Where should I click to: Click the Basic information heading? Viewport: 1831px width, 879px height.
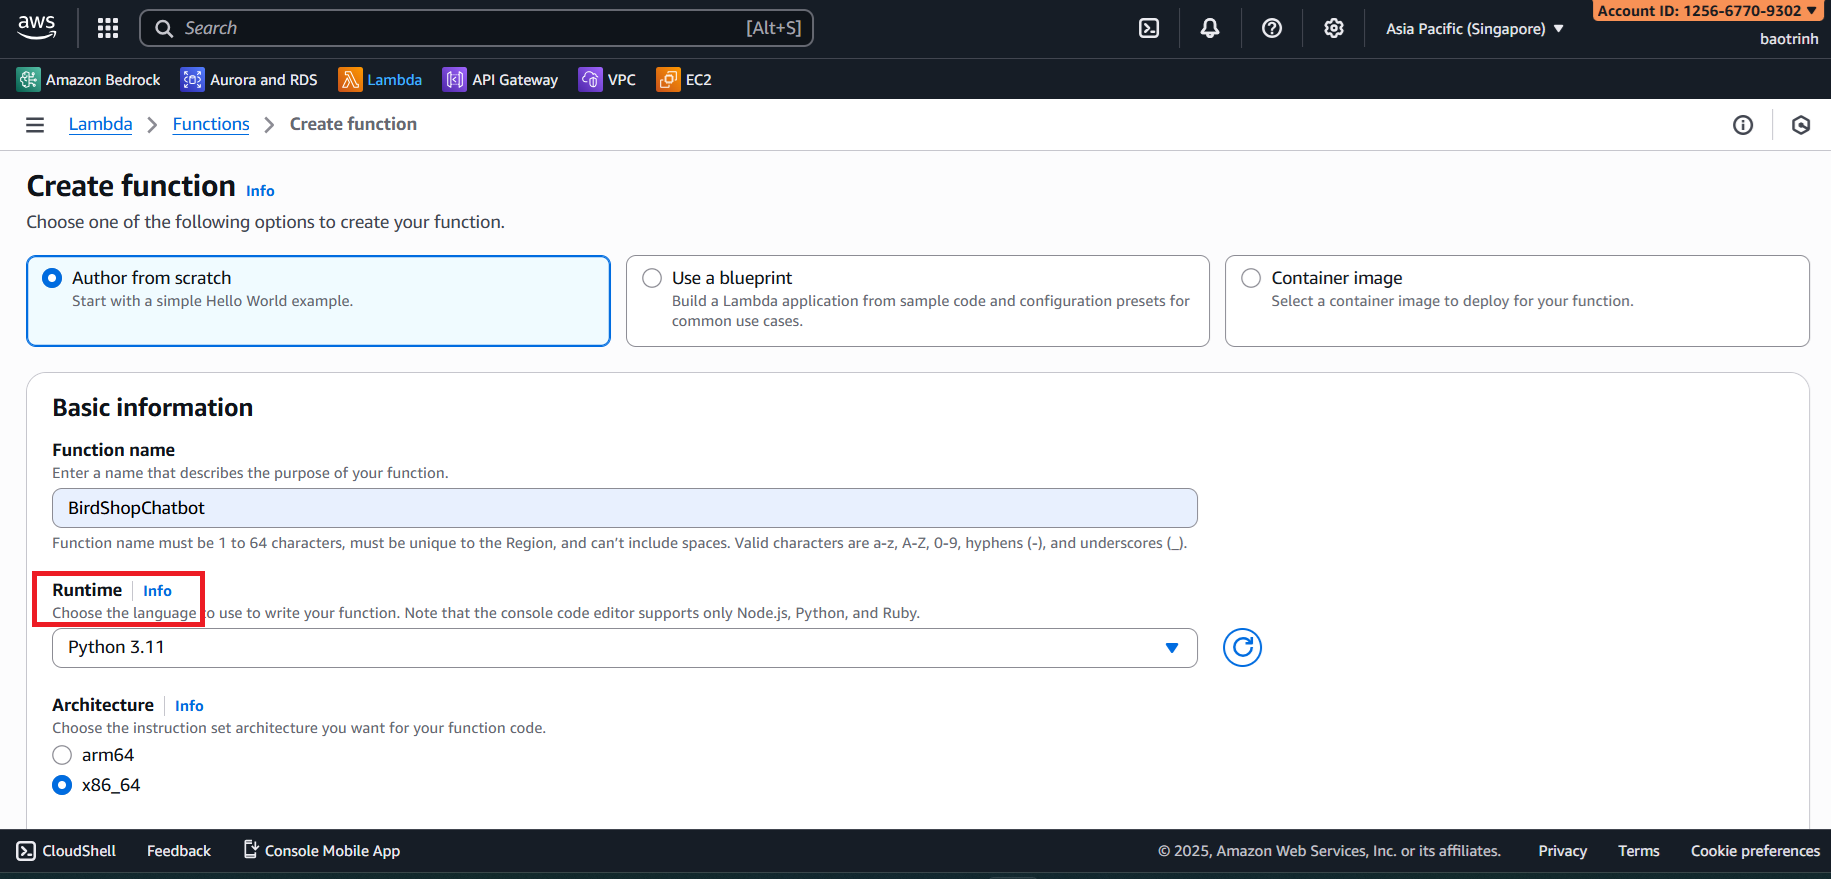152,408
